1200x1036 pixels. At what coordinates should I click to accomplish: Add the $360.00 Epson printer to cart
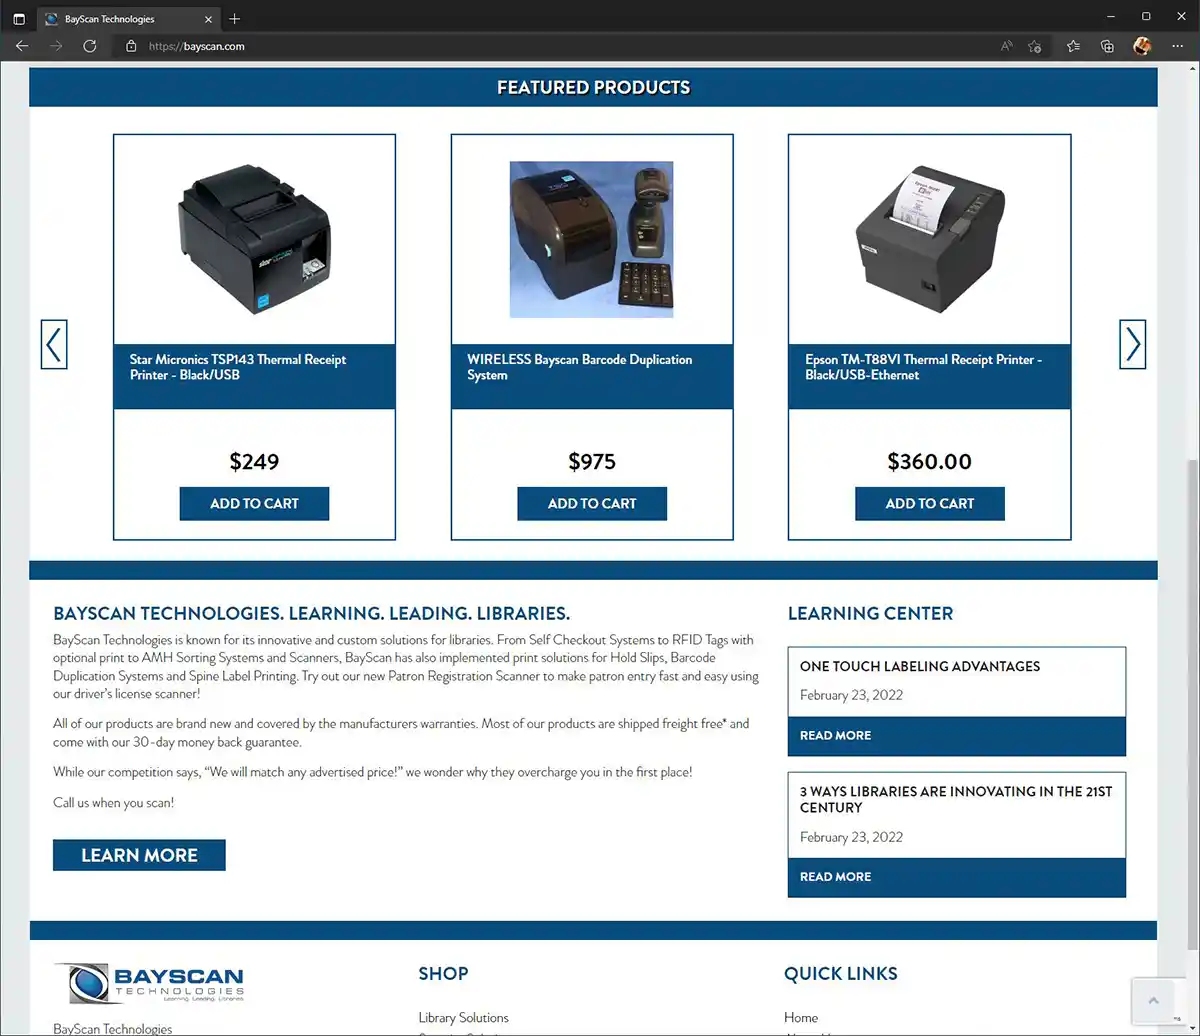(x=930, y=503)
